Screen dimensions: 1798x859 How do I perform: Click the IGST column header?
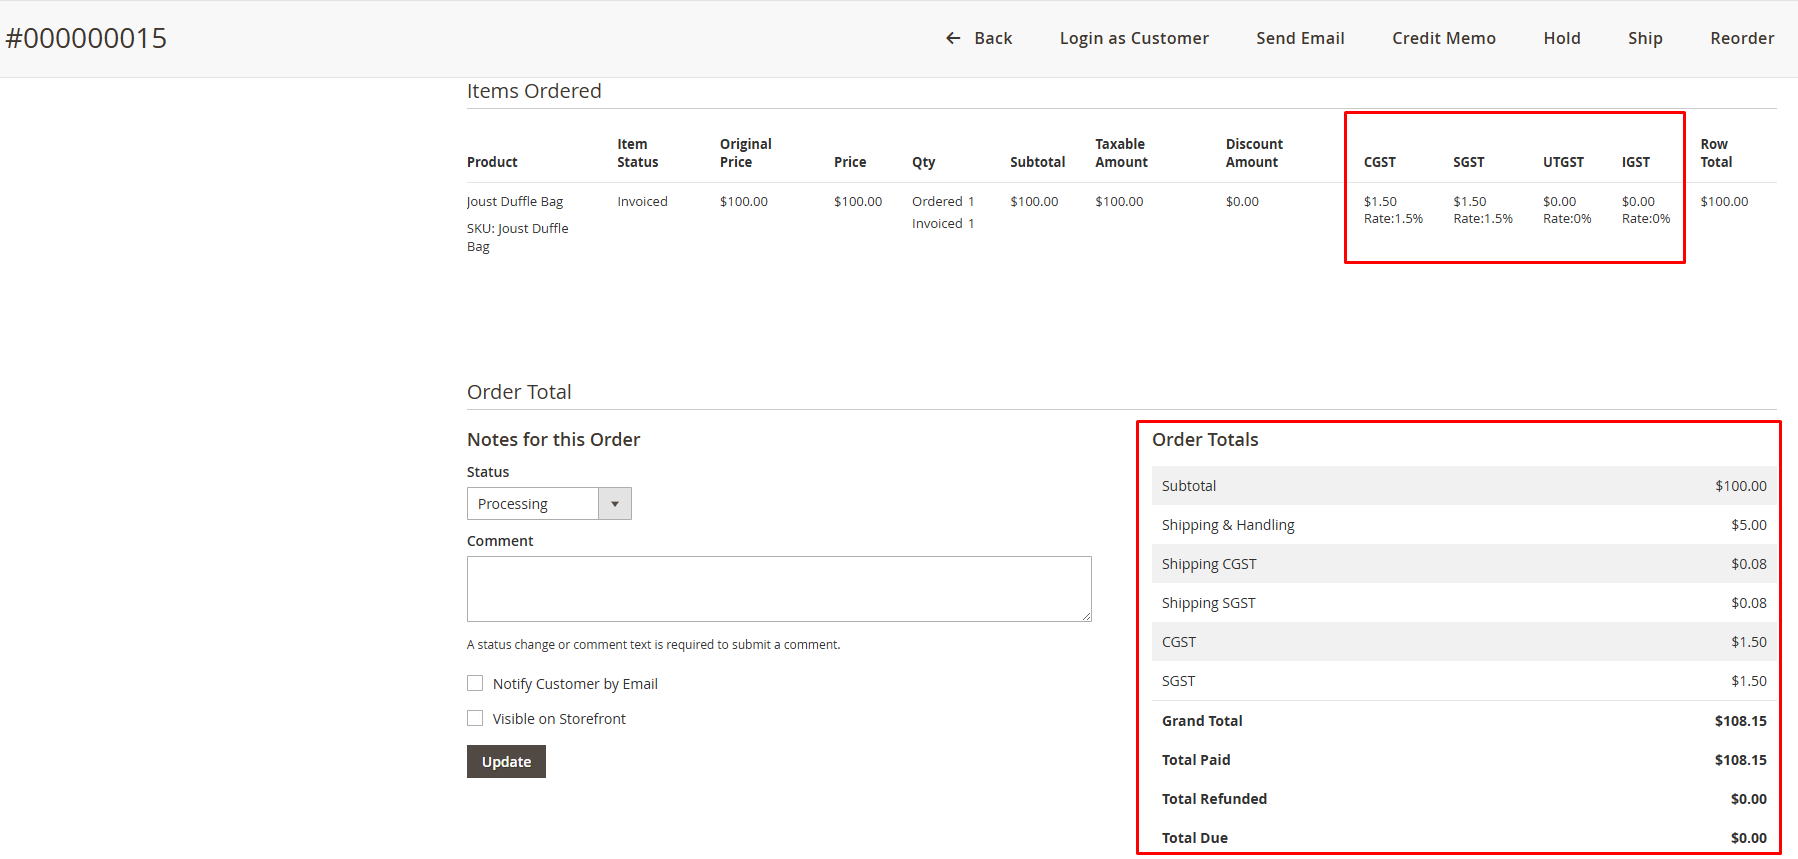click(x=1636, y=162)
